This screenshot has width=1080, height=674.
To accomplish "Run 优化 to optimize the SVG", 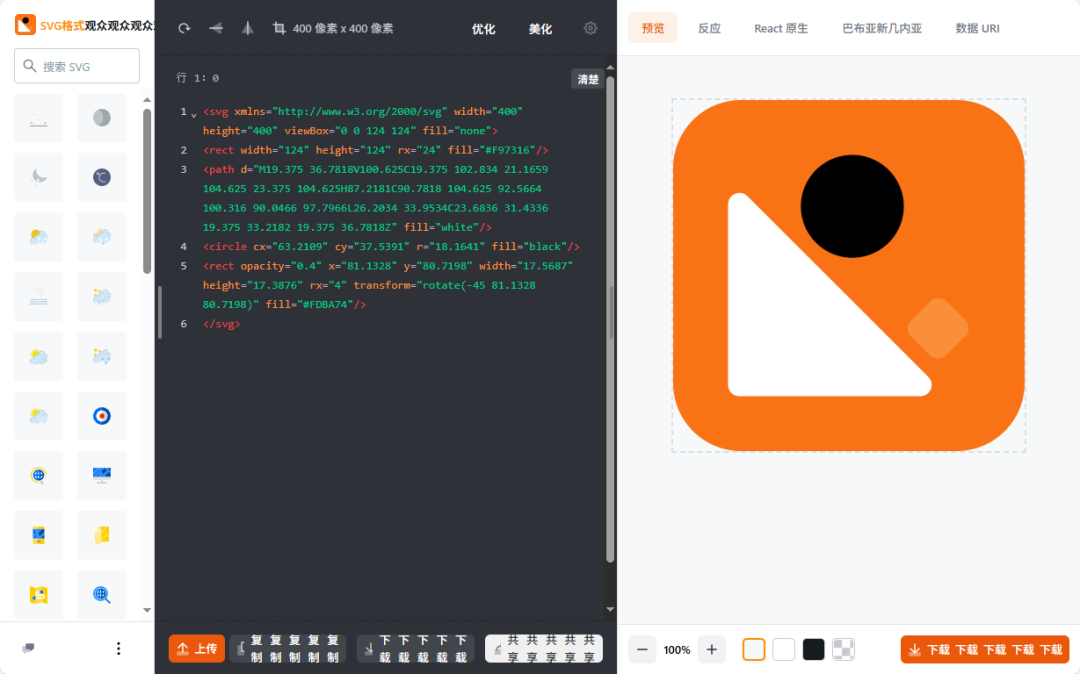I will [483, 29].
